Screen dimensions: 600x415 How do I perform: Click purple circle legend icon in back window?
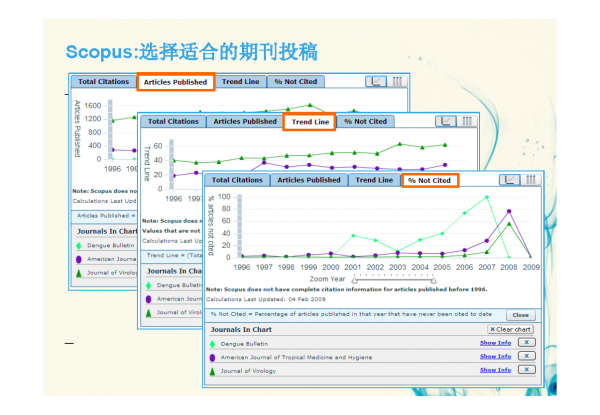(x=78, y=259)
